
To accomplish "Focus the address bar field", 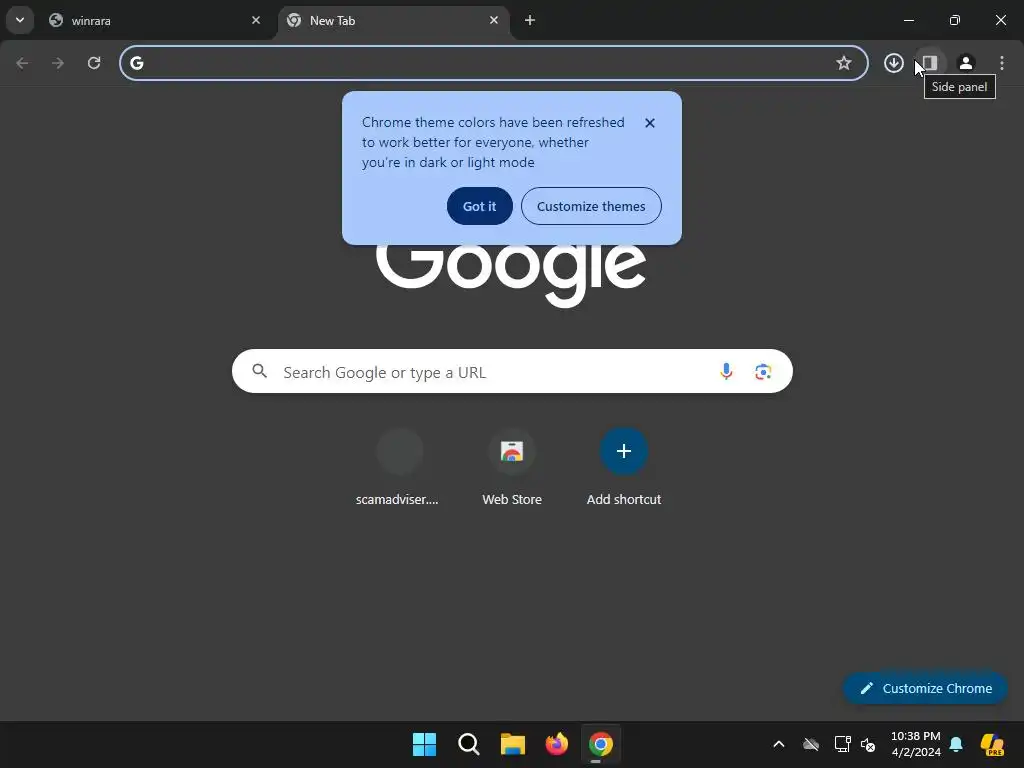I will point(494,63).
